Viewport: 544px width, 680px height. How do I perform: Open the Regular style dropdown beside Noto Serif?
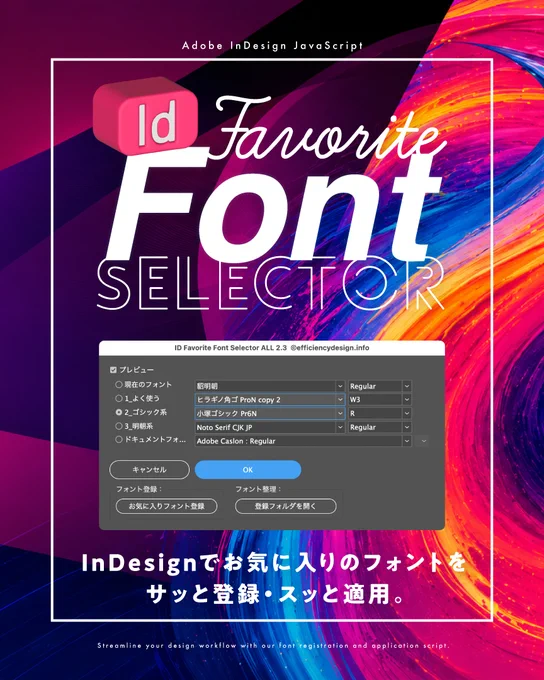click(380, 427)
